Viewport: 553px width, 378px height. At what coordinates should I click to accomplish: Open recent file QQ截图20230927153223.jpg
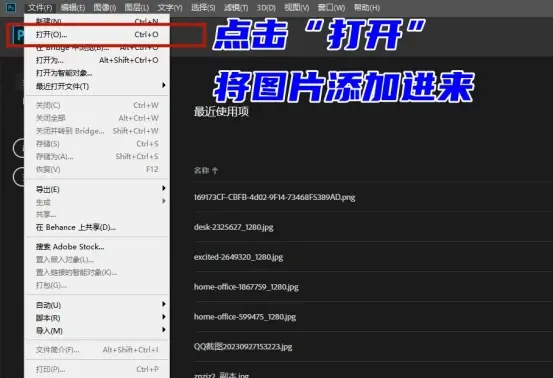click(x=243, y=347)
